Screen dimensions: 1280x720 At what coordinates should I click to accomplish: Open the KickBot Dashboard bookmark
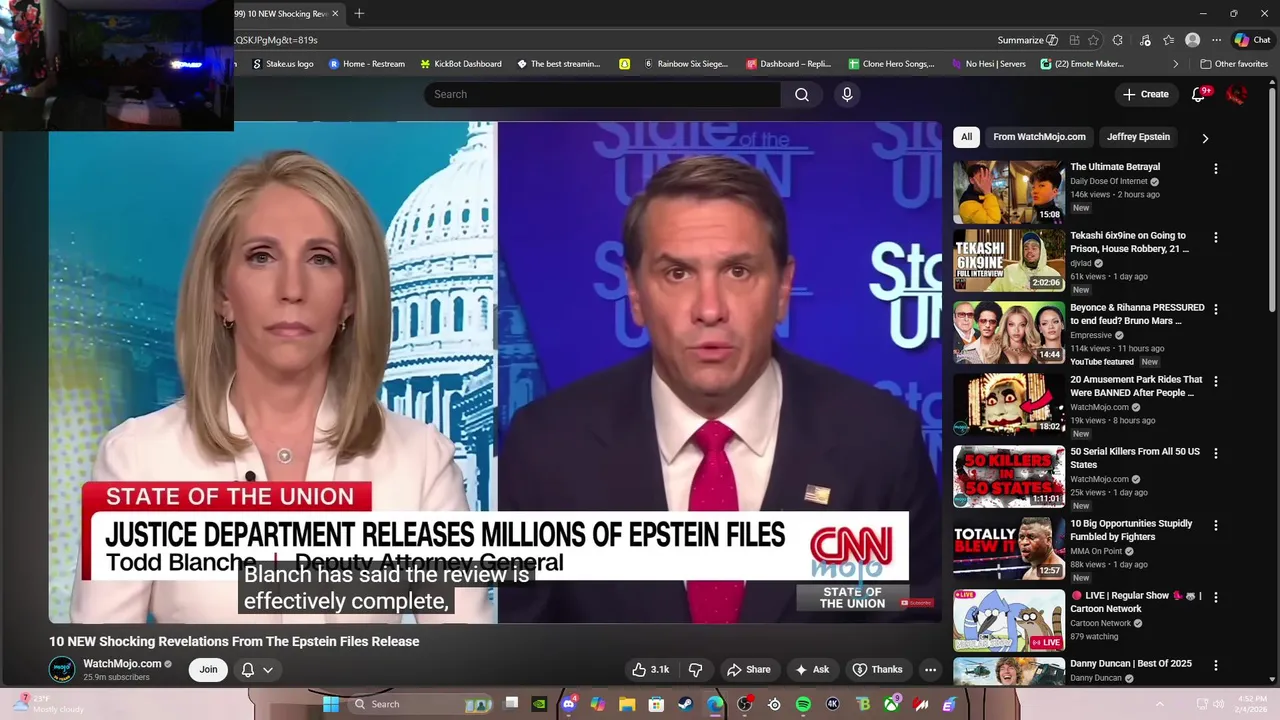click(x=460, y=64)
